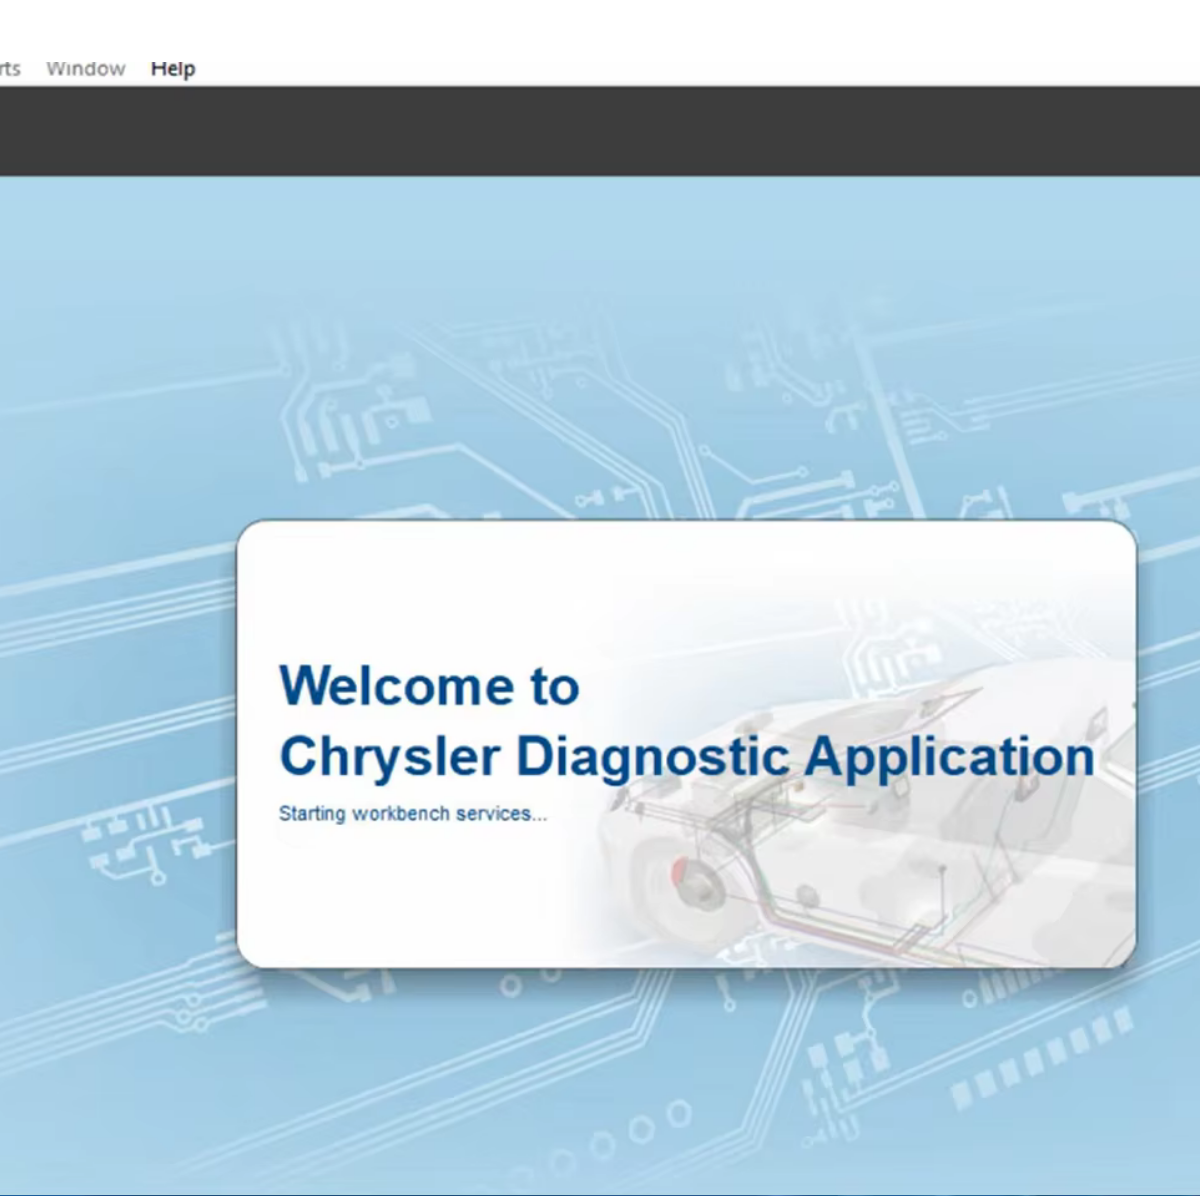The height and width of the screenshot is (1196, 1200).
Task: Select the dark toolbar strip below the menu
Action: [x=600, y=130]
